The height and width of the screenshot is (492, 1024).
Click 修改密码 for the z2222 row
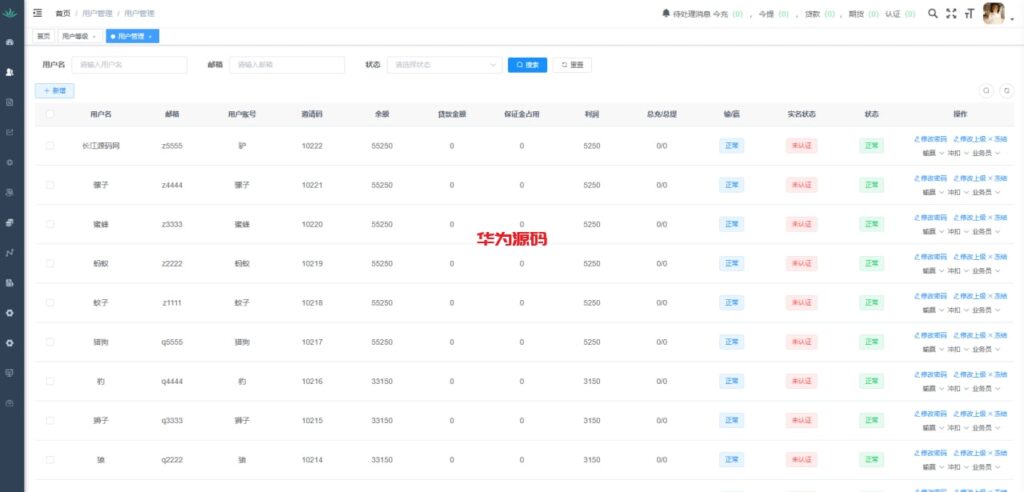(x=930, y=256)
